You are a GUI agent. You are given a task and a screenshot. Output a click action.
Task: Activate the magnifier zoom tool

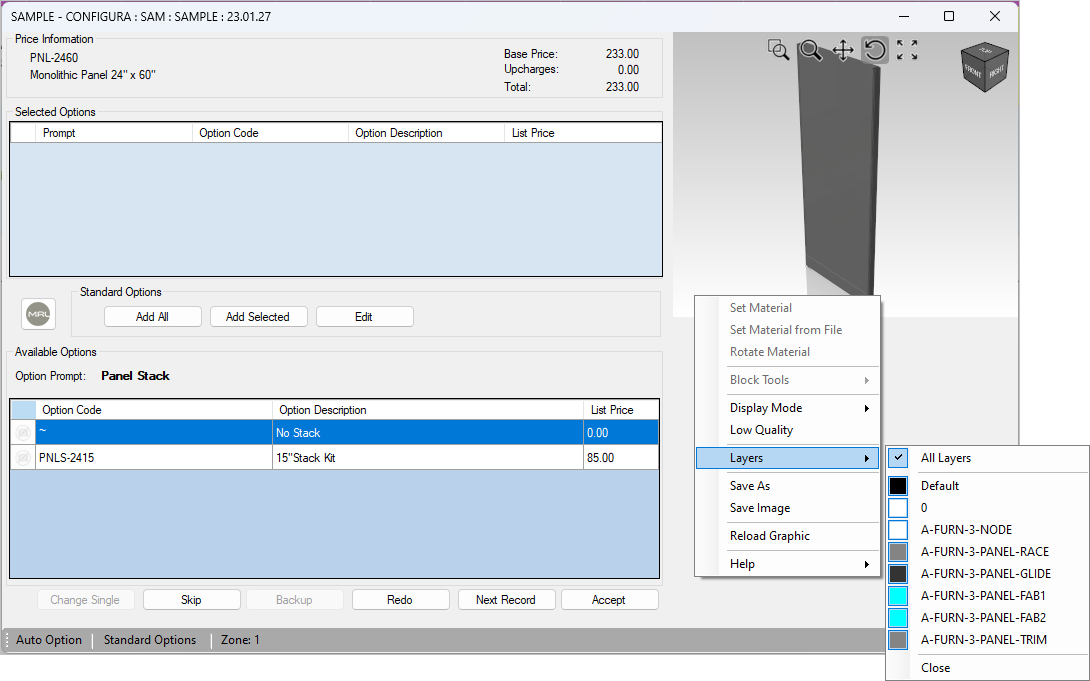point(810,50)
